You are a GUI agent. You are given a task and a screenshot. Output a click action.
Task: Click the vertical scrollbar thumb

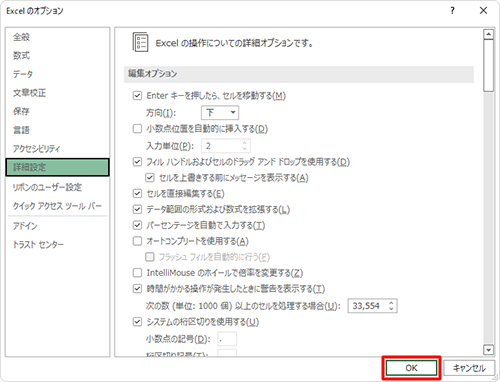point(488,65)
